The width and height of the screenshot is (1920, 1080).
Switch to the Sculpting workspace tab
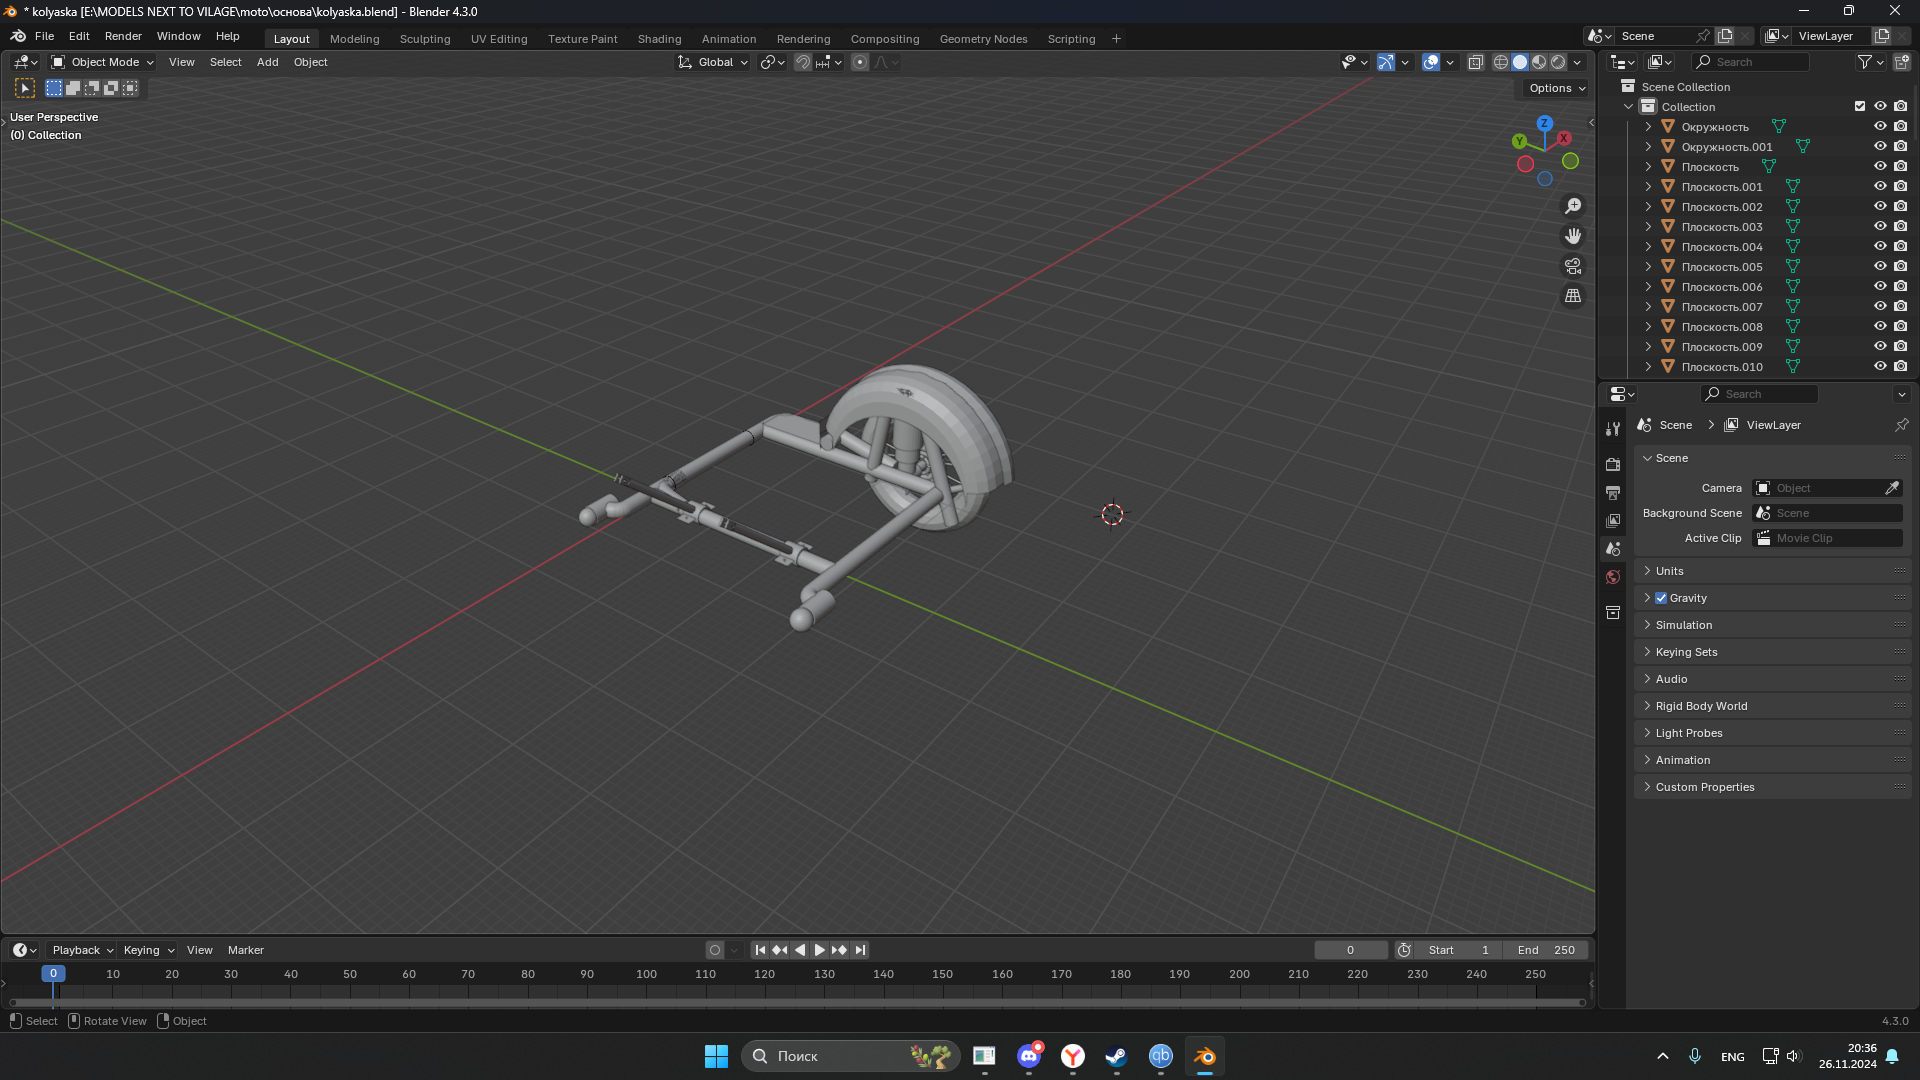pos(425,39)
